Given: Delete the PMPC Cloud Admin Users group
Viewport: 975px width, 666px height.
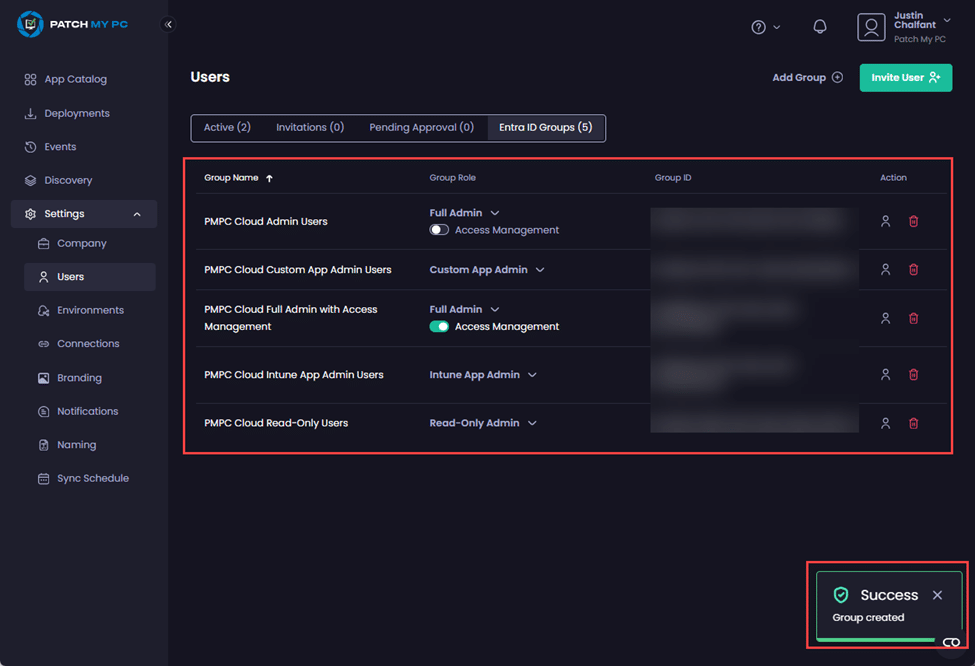Looking at the screenshot, I should pos(913,222).
